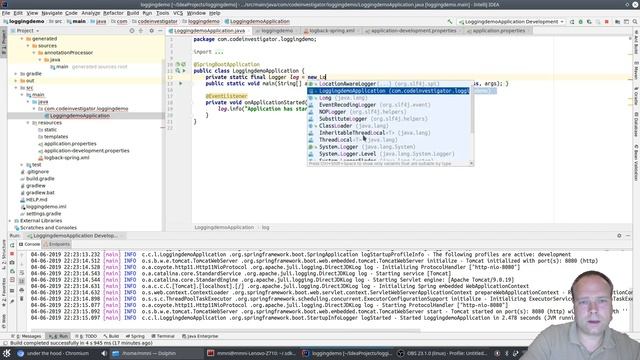Open run configuration dropdown
The image size is (640, 360).
pos(511,22)
